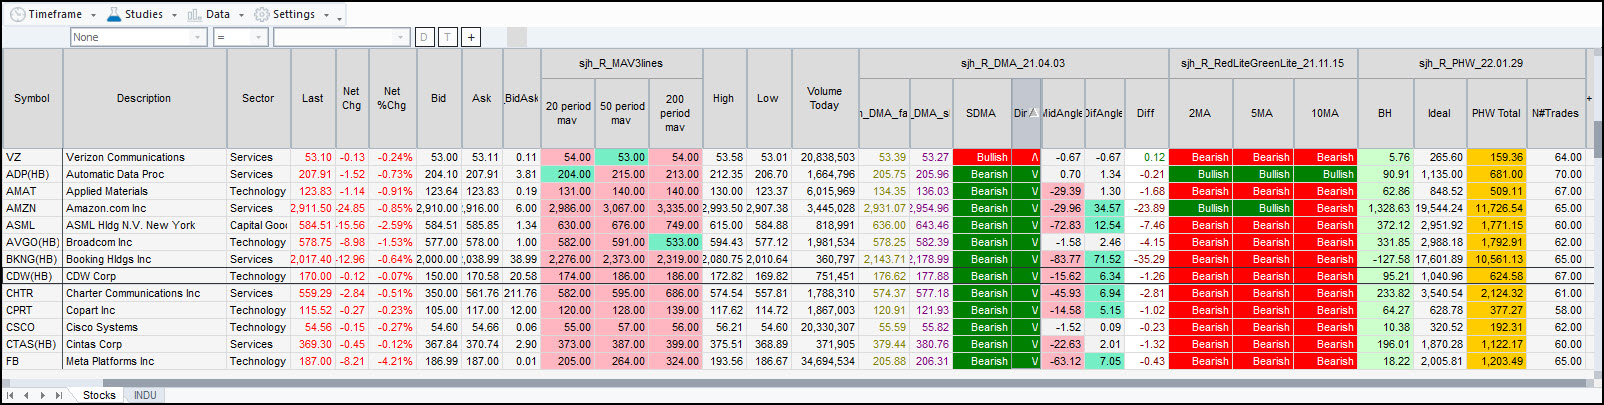Open the toolbar overflow options arrow
This screenshot has height=405, width=1604.
340,17
